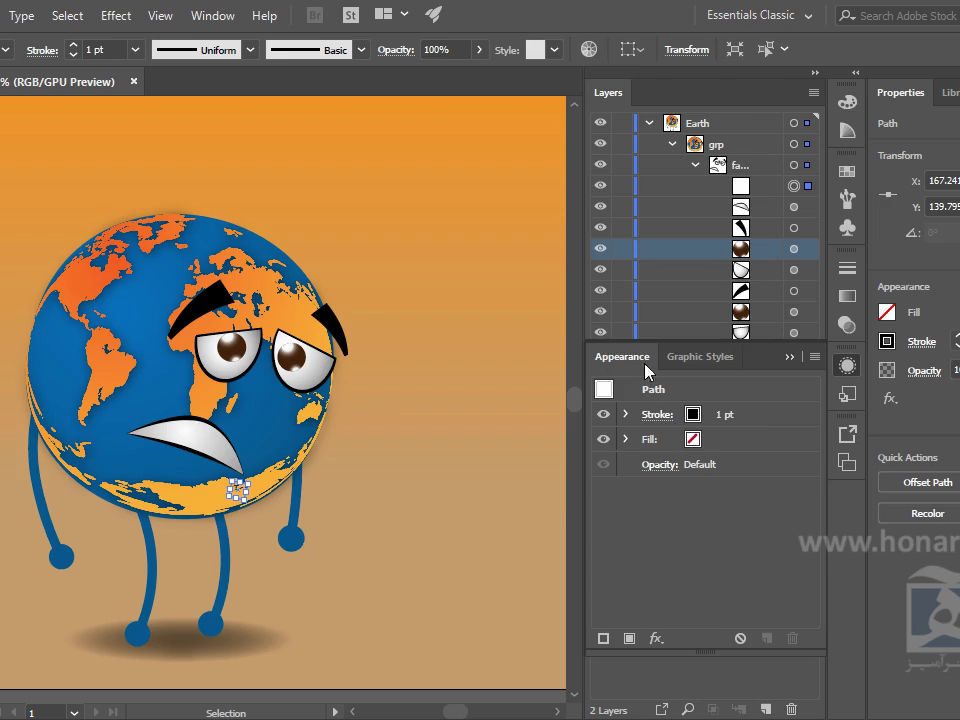The height and width of the screenshot is (720, 960).
Task: Click Recolor quick action button
Action: click(x=927, y=513)
